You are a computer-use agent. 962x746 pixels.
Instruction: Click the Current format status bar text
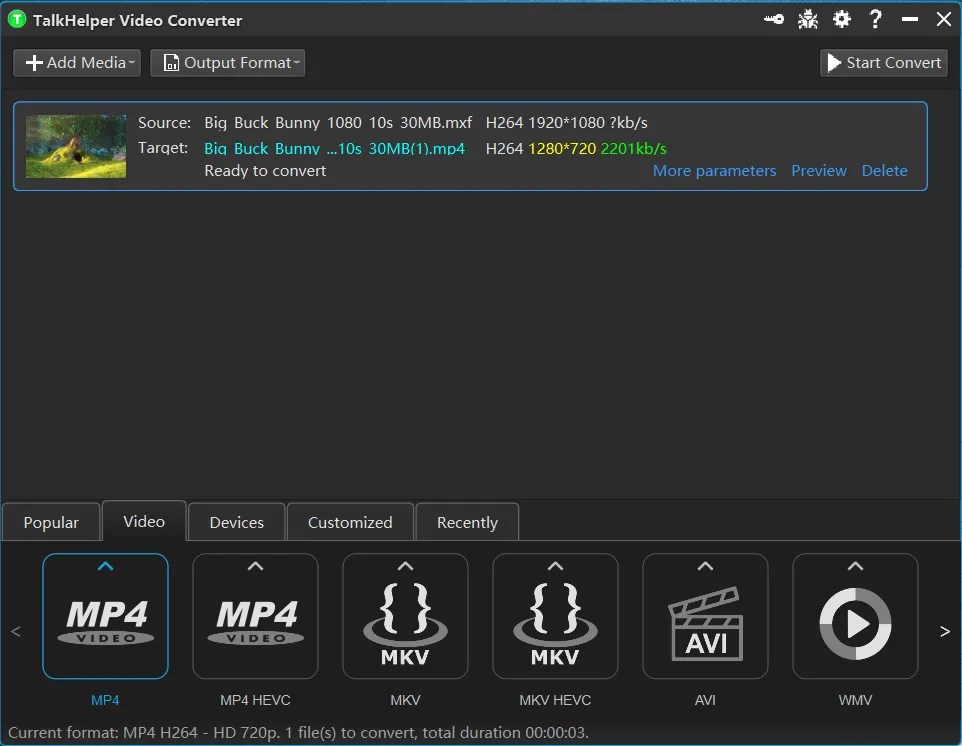[298, 733]
